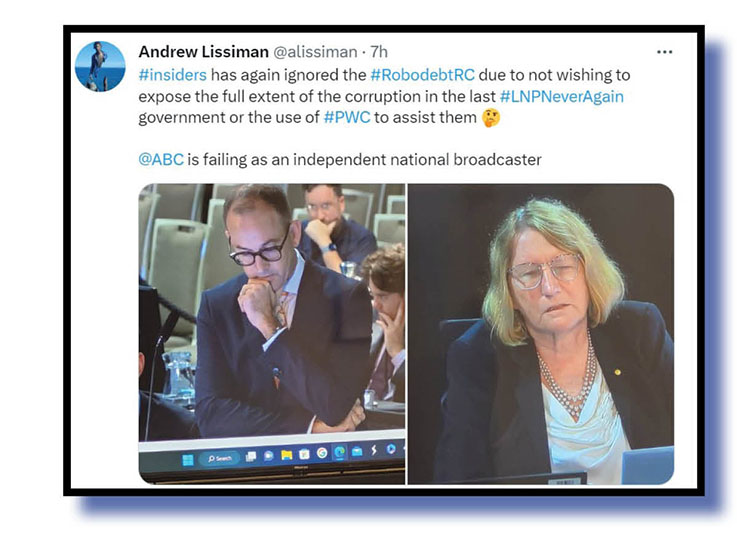The height and width of the screenshot is (539, 737).
Task: Visit the @ABC mention
Action: [x=161, y=160]
